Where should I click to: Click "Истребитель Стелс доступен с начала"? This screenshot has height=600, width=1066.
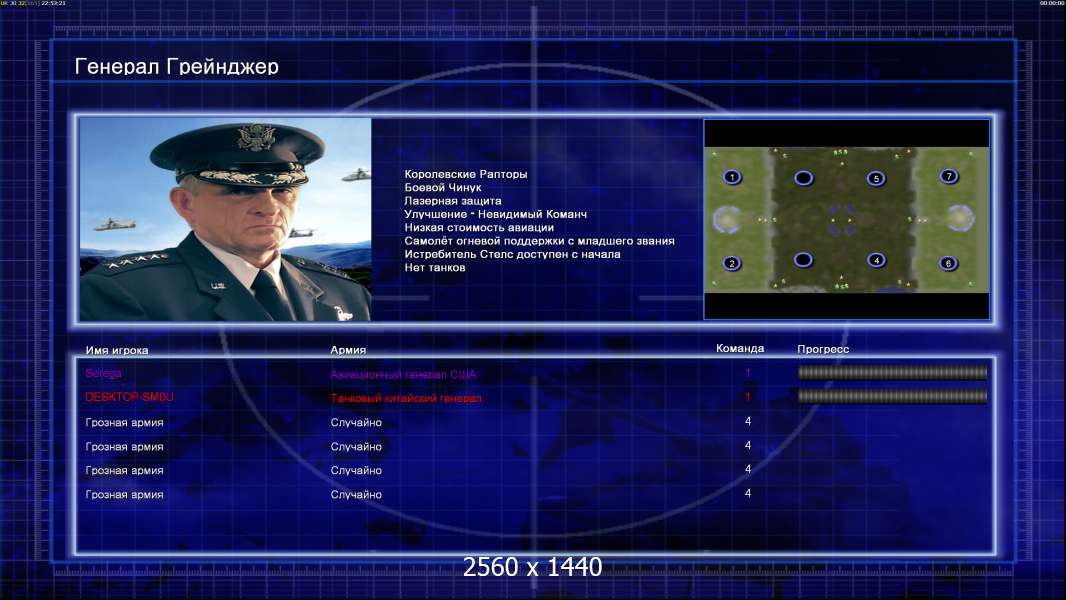click(512, 254)
